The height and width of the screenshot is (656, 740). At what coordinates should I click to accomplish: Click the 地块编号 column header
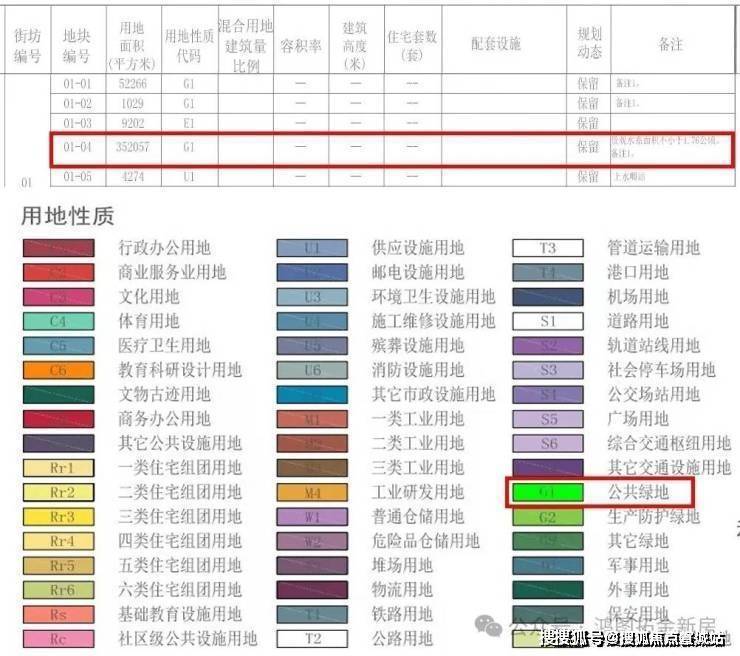pos(76,46)
